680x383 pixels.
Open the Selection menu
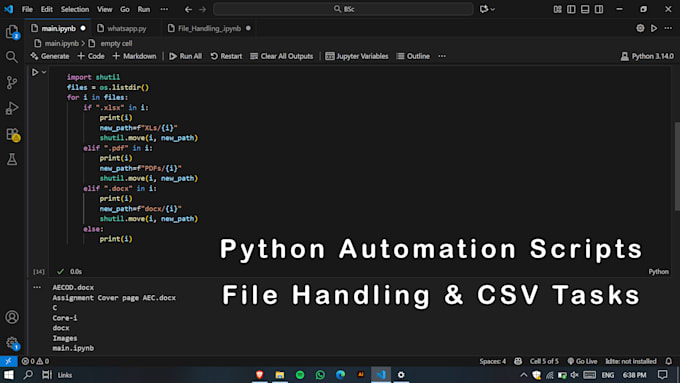tap(75, 9)
